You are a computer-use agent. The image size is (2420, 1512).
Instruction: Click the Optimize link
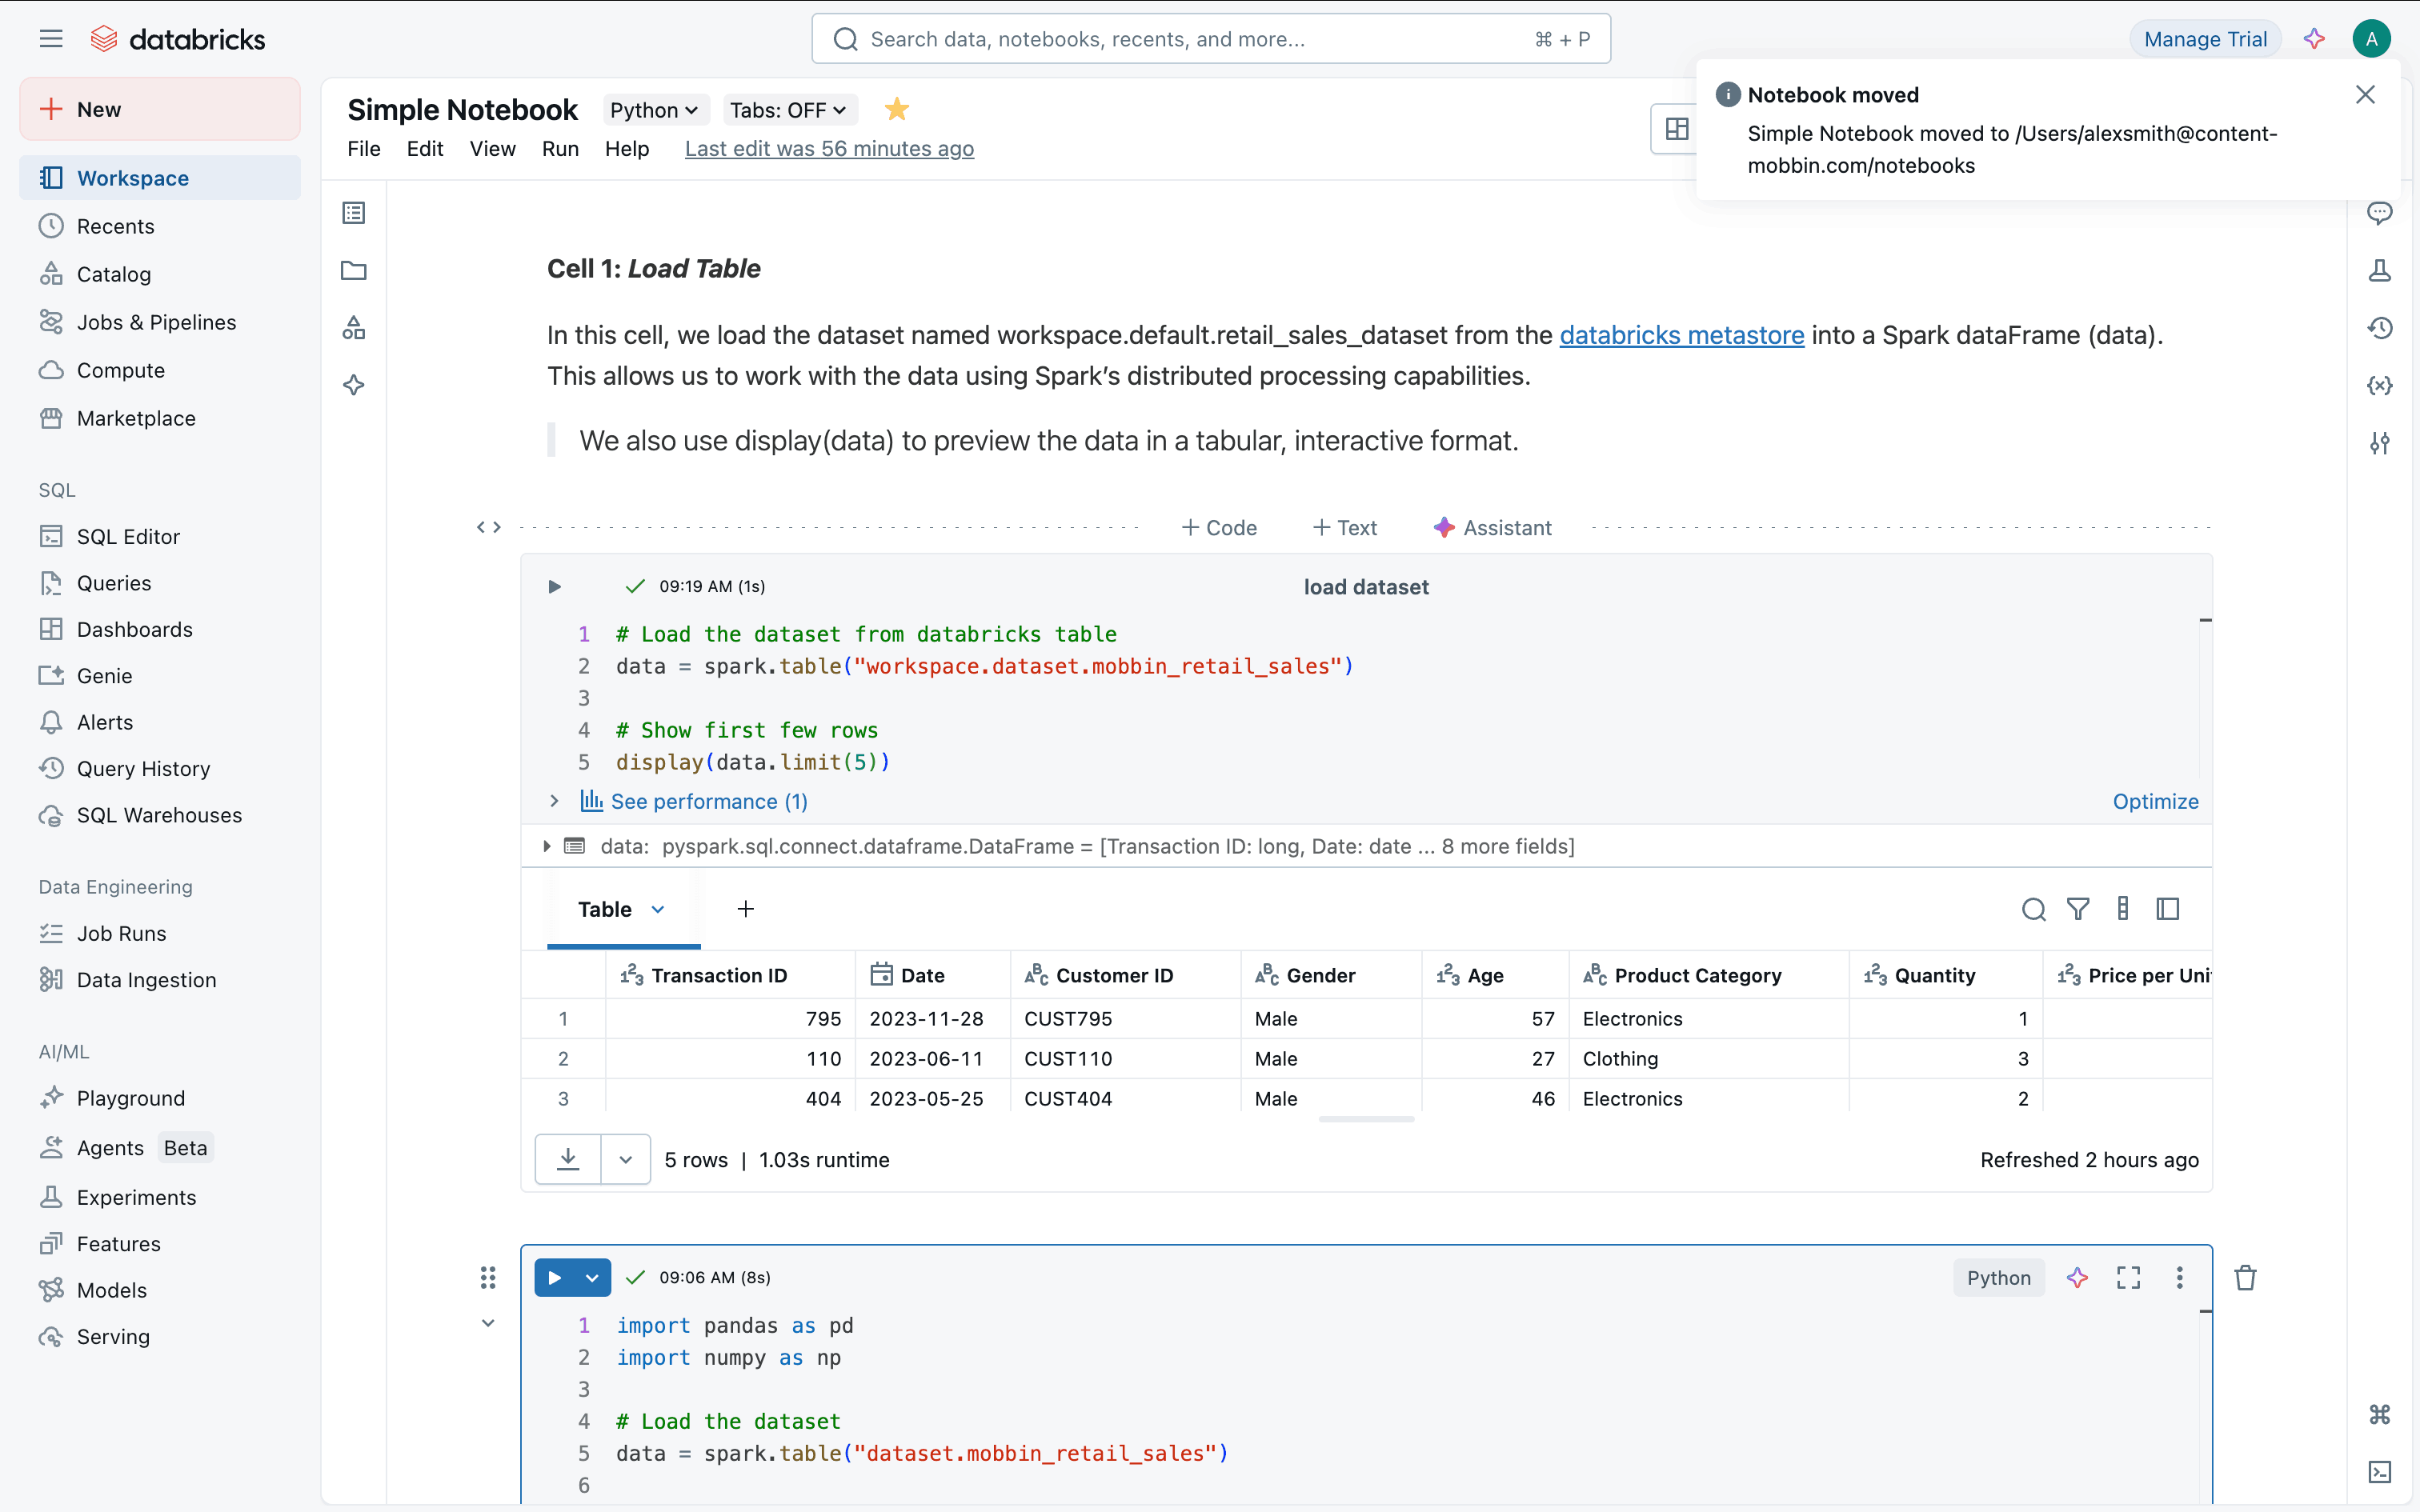pyautogui.click(x=2155, y=801)
